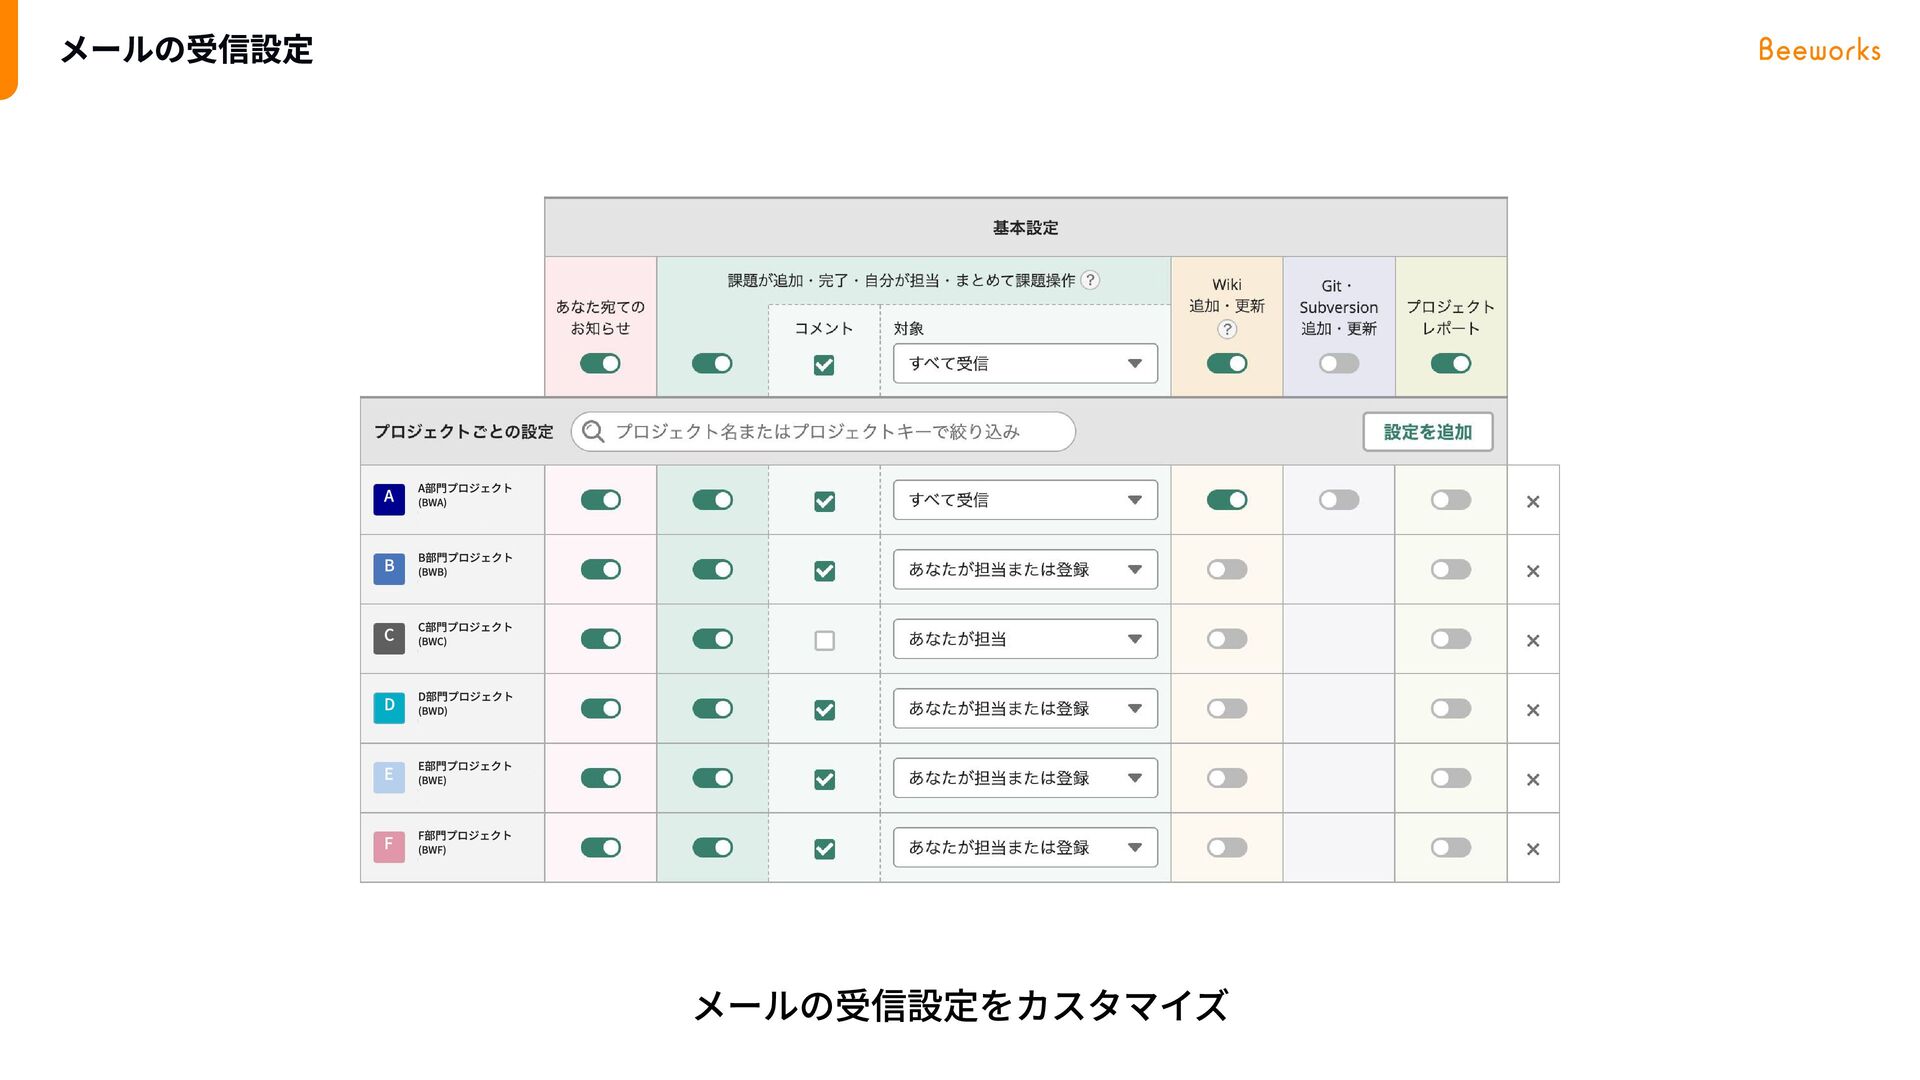Turn on Wiki toggle for B部門プロジェクト
The height and width of the screenshot is (1080, 1920).
1227,569
